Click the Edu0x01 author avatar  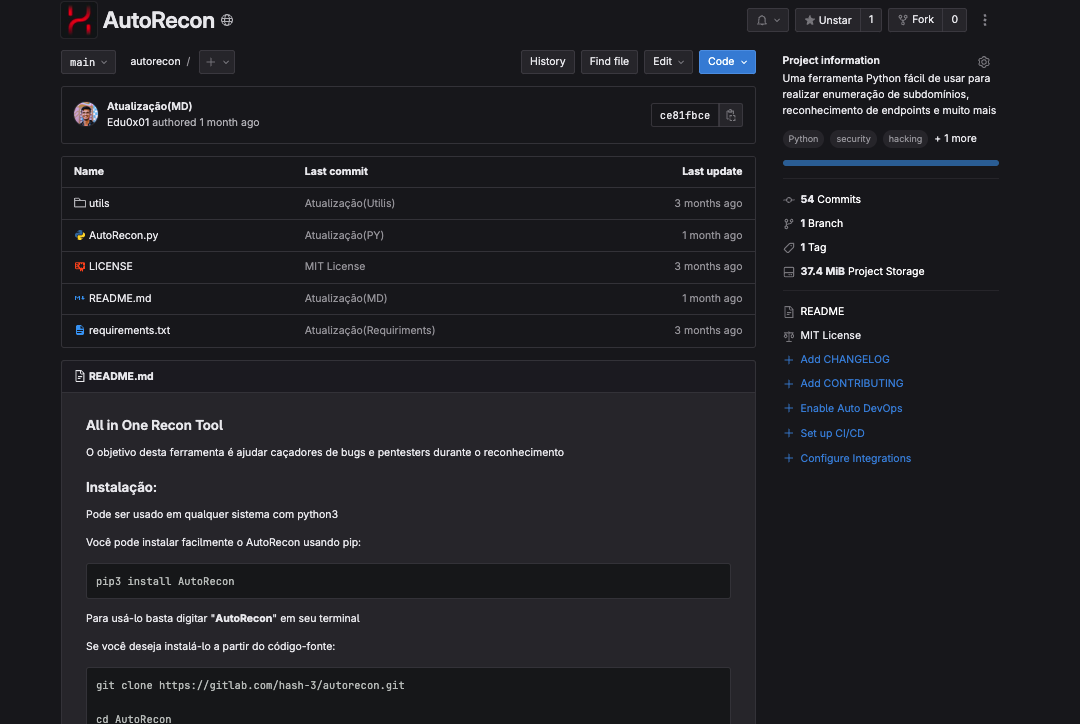pyautogui.click(x=86, y=114)
